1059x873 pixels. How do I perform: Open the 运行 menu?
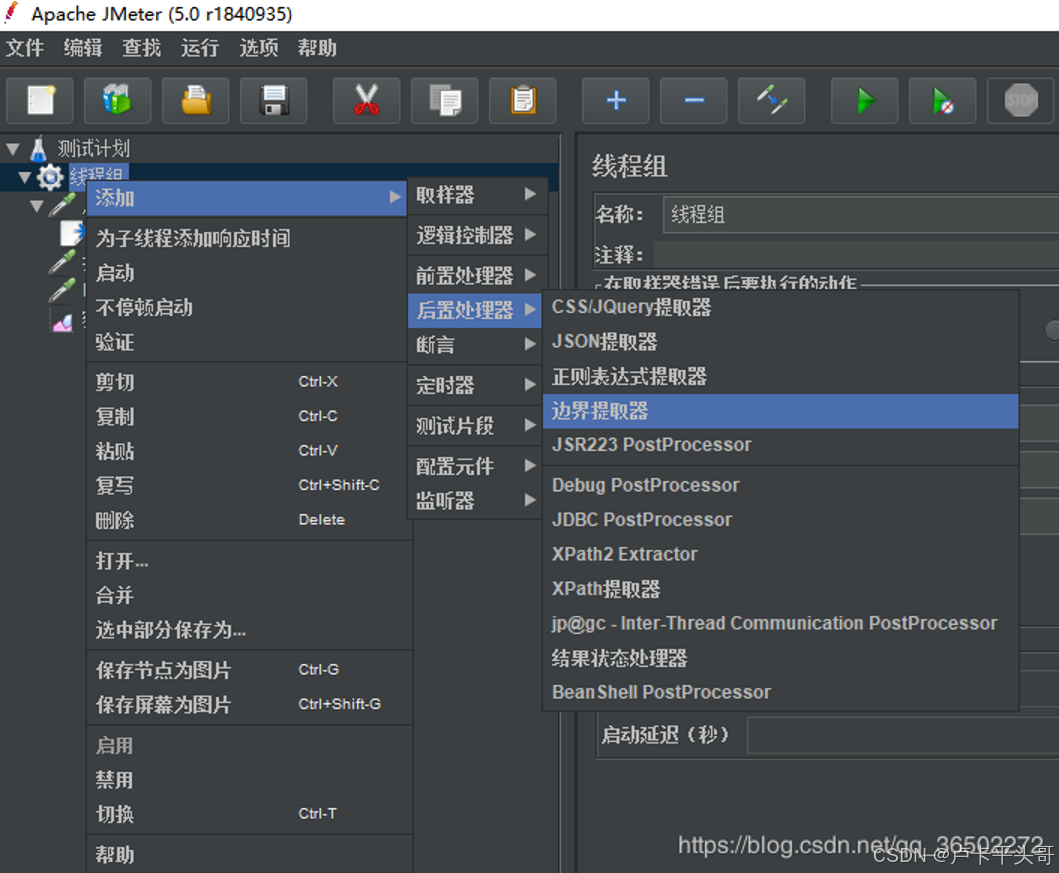tap(200, 48)
